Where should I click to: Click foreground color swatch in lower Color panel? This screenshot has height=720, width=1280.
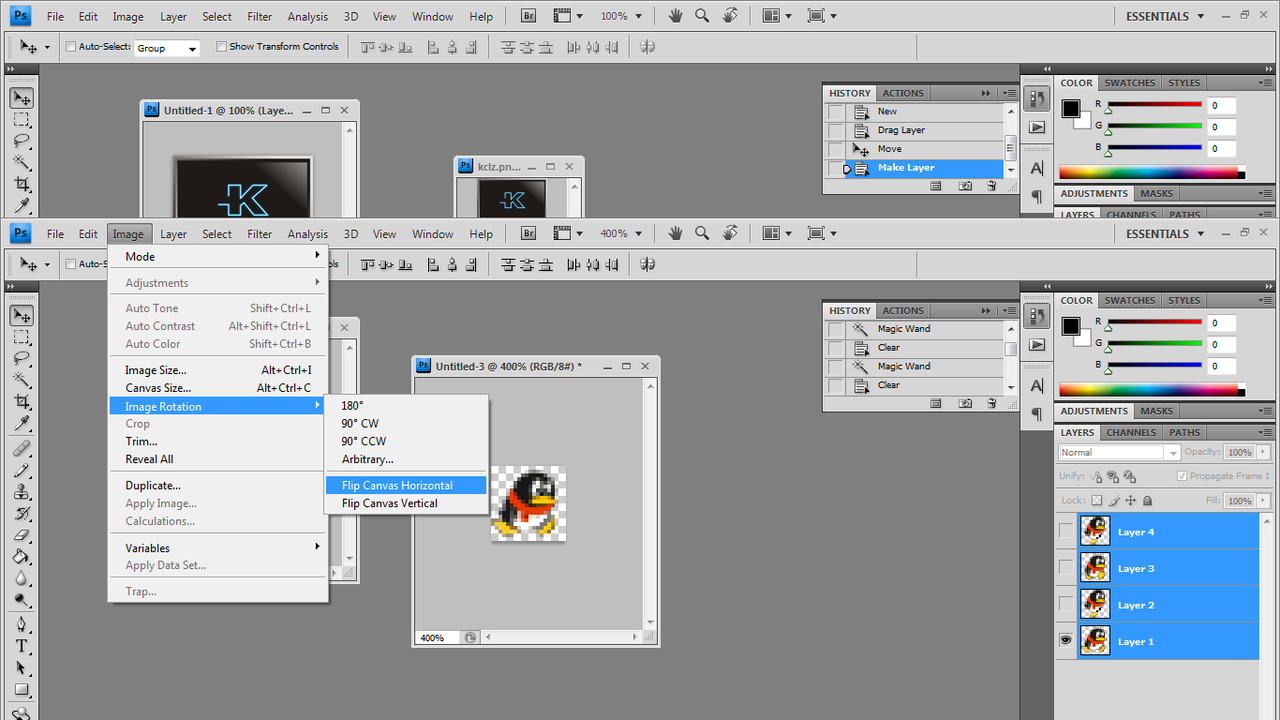(1071, 326)
